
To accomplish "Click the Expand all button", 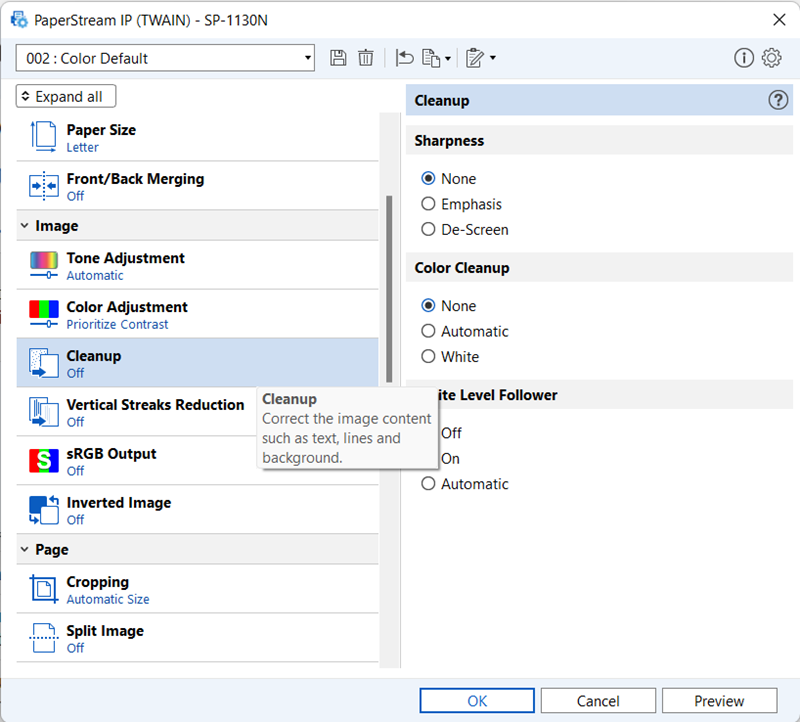I will pyautogui.click(x=66, y=97).
